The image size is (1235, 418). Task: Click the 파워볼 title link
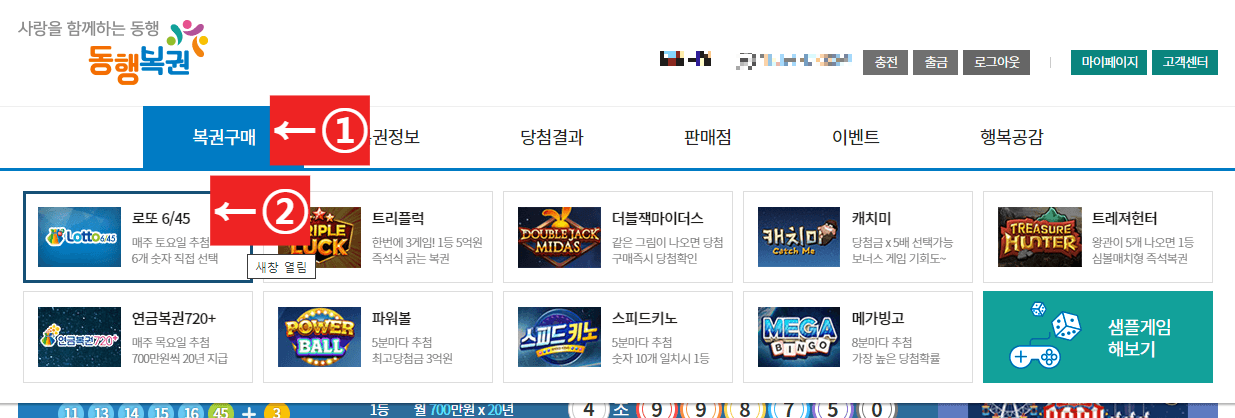[x=392, y=318]
